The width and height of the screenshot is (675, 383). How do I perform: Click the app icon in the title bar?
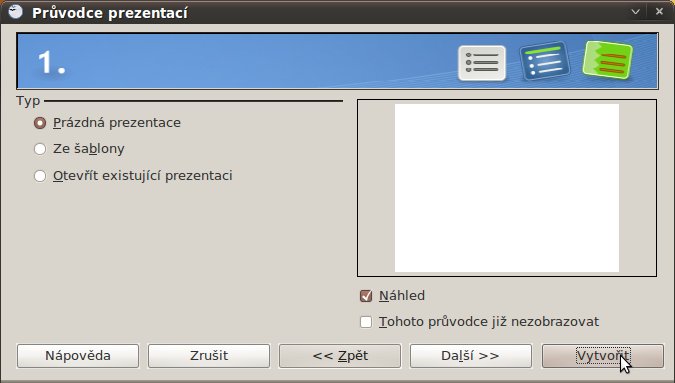pyautogui.click(x=16, y=12)
